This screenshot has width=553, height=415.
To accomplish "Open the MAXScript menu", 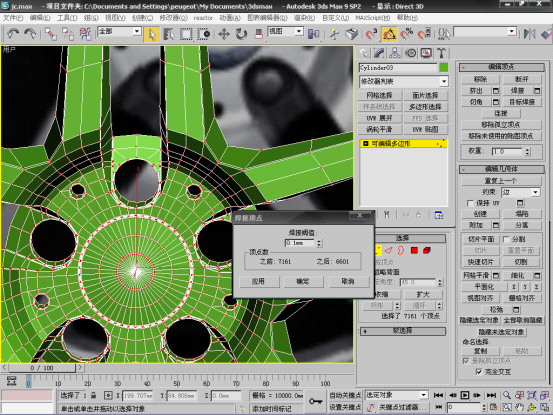I will [372, 18].
